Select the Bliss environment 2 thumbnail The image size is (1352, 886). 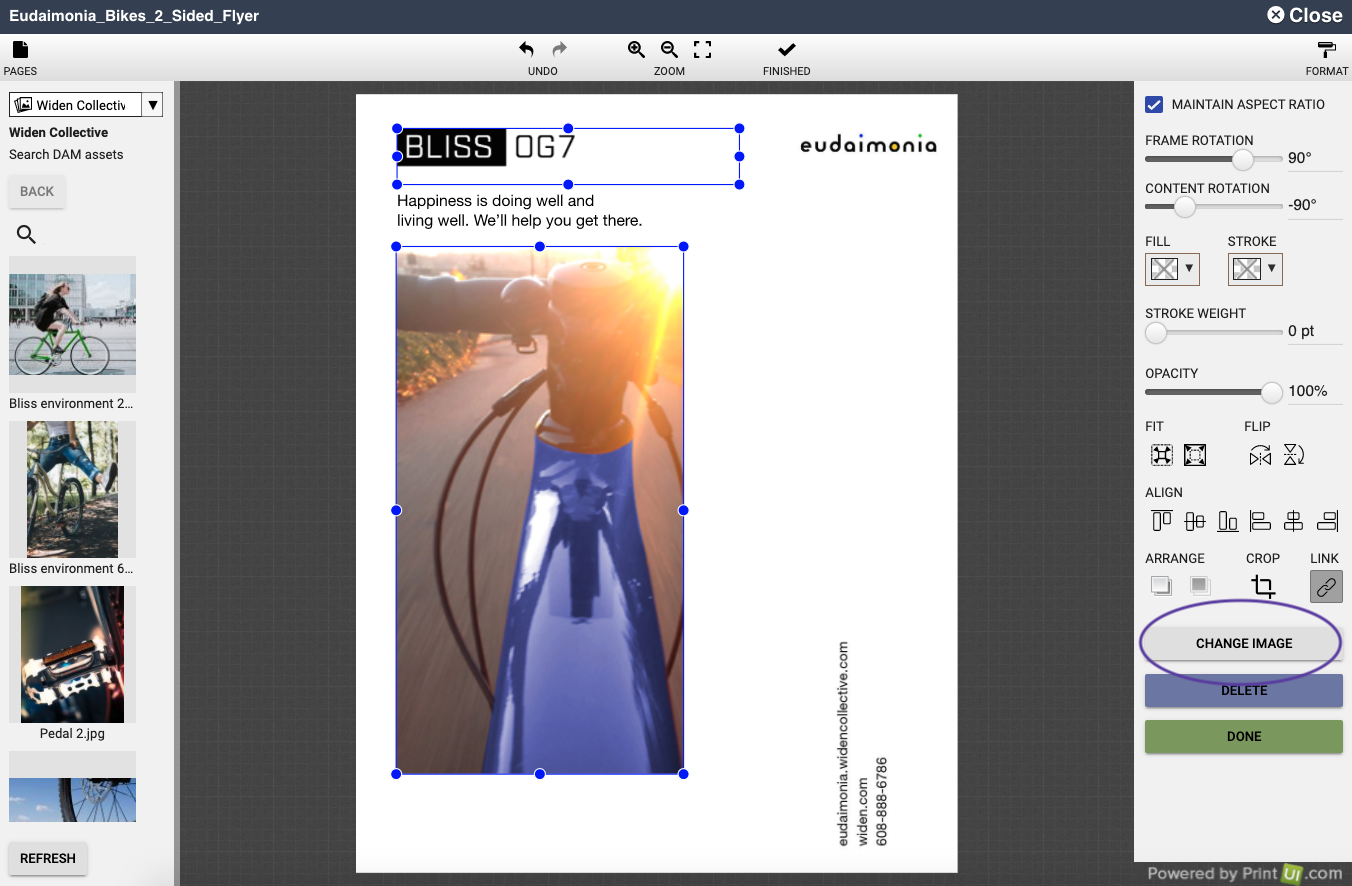72,324
